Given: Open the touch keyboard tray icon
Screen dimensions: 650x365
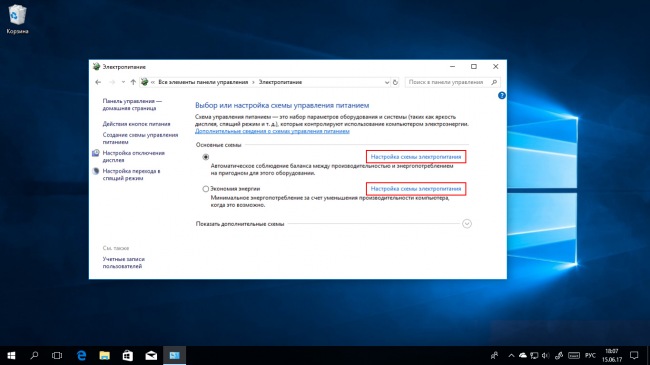Looking at the screenshot, I should tap(574, 355).
